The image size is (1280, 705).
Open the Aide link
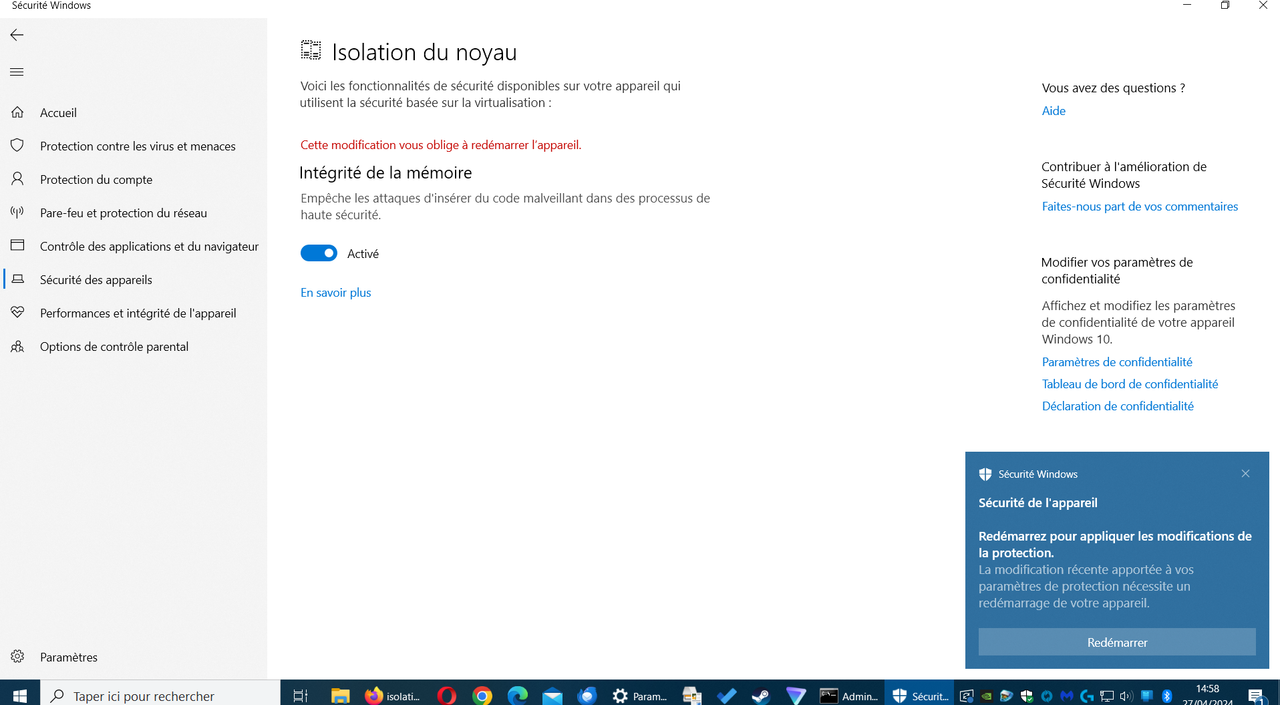[1054, 111]
